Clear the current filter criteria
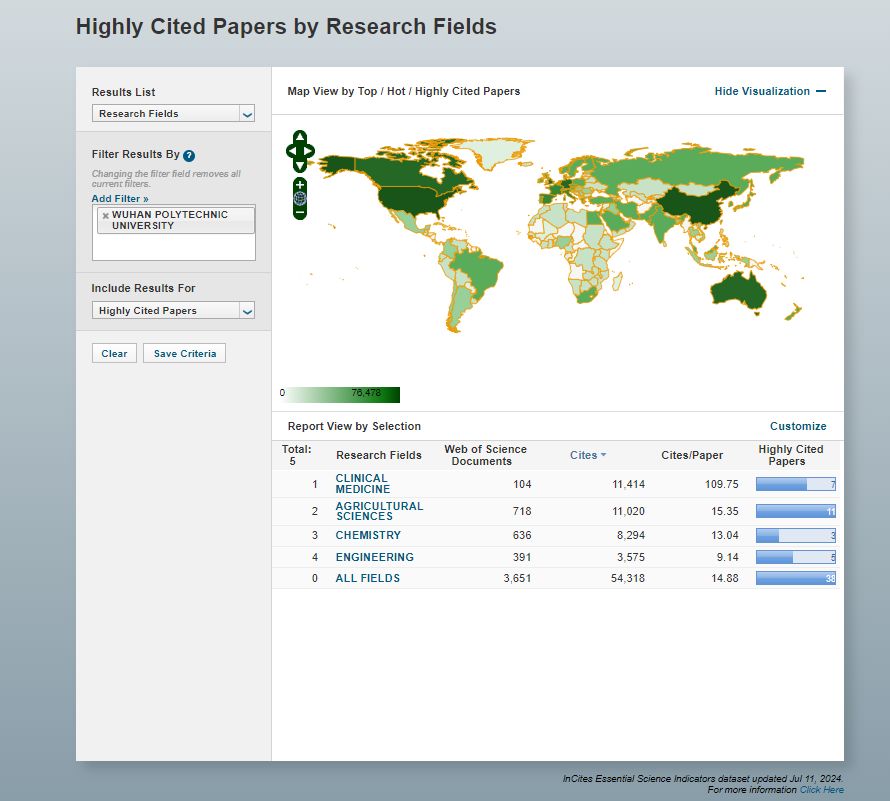The image size is (890, 801). click(114, 353)
